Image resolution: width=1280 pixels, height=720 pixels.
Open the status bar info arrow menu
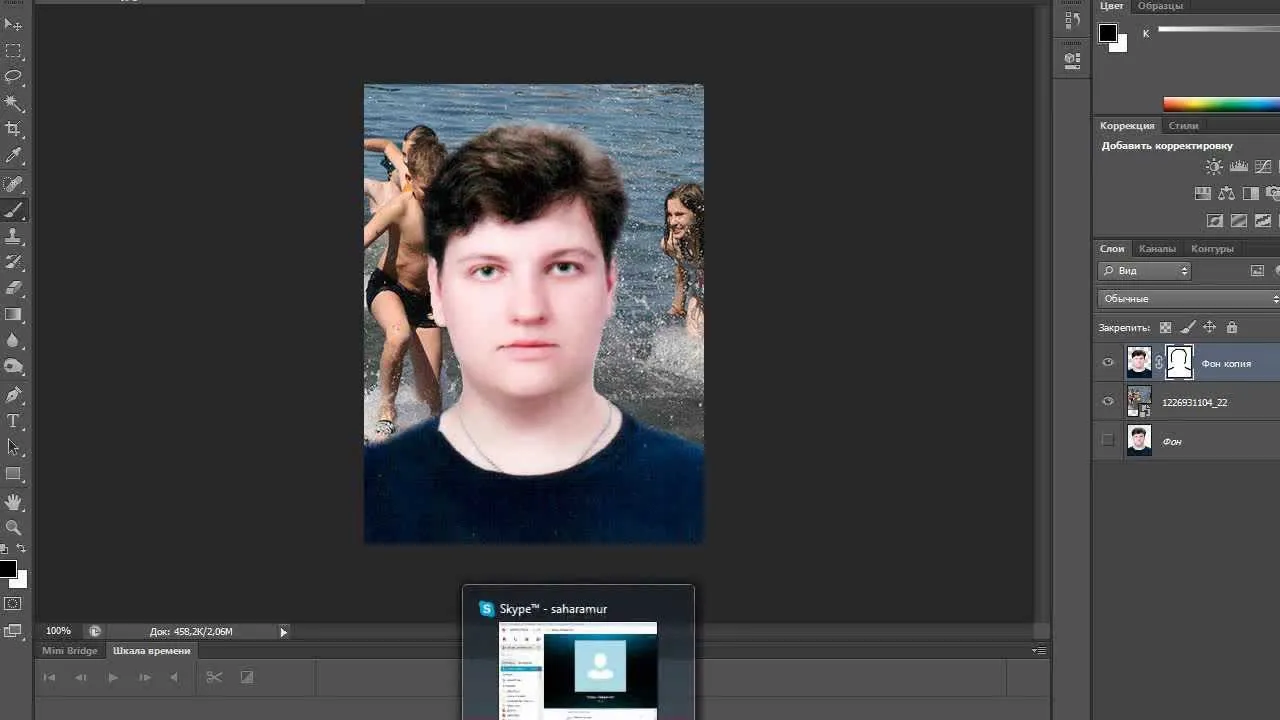tap(283, 632)
